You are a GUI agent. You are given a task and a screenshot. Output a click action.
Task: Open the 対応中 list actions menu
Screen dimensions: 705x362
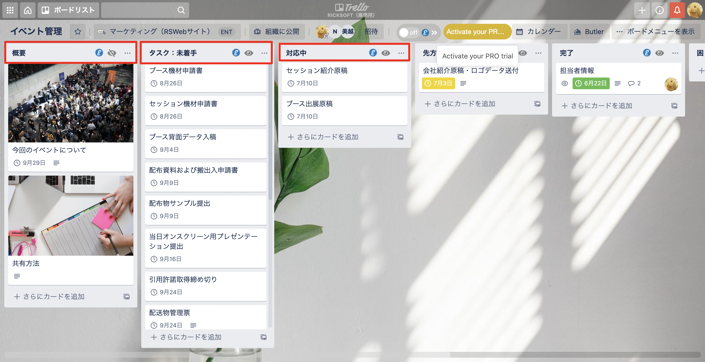[401, 53]
